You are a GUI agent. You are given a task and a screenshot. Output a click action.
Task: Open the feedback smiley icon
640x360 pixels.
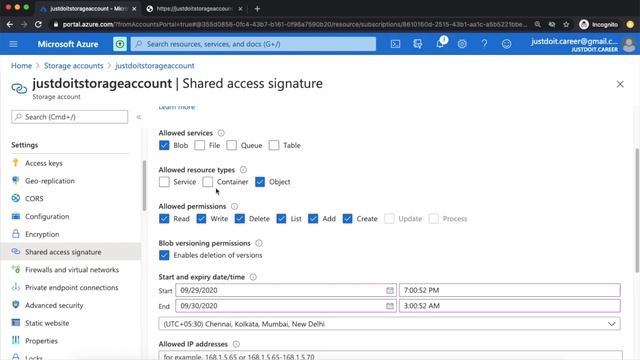[x=507, y=44]
